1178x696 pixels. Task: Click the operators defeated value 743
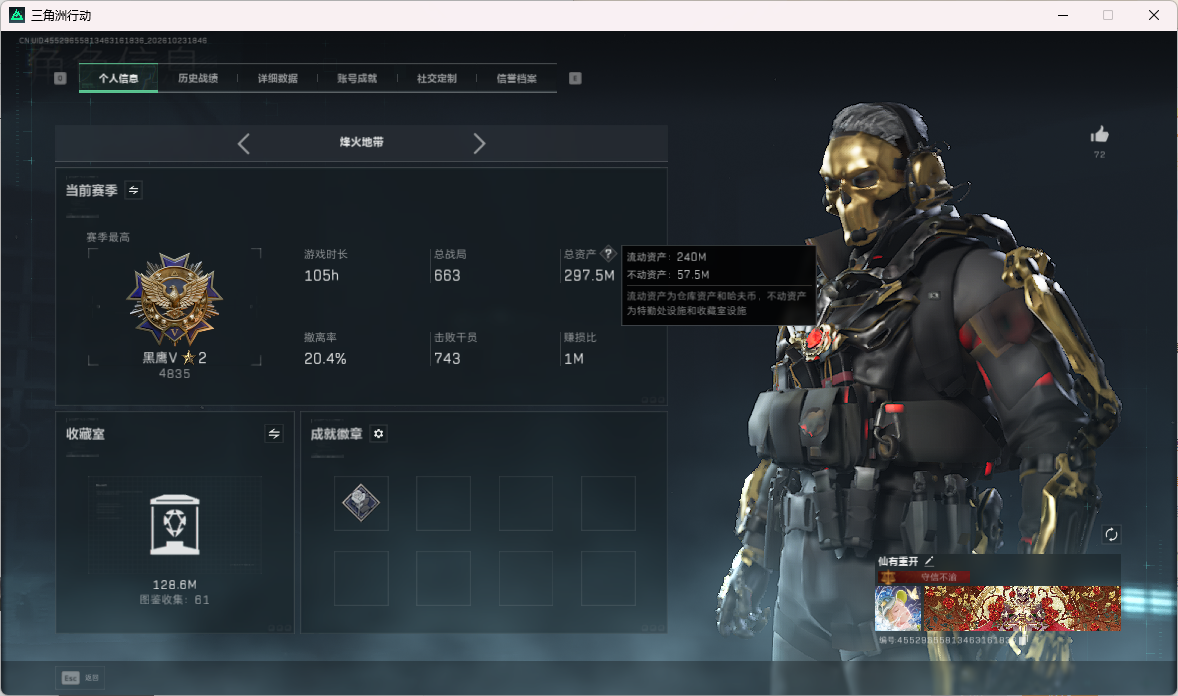pos(447,359)
